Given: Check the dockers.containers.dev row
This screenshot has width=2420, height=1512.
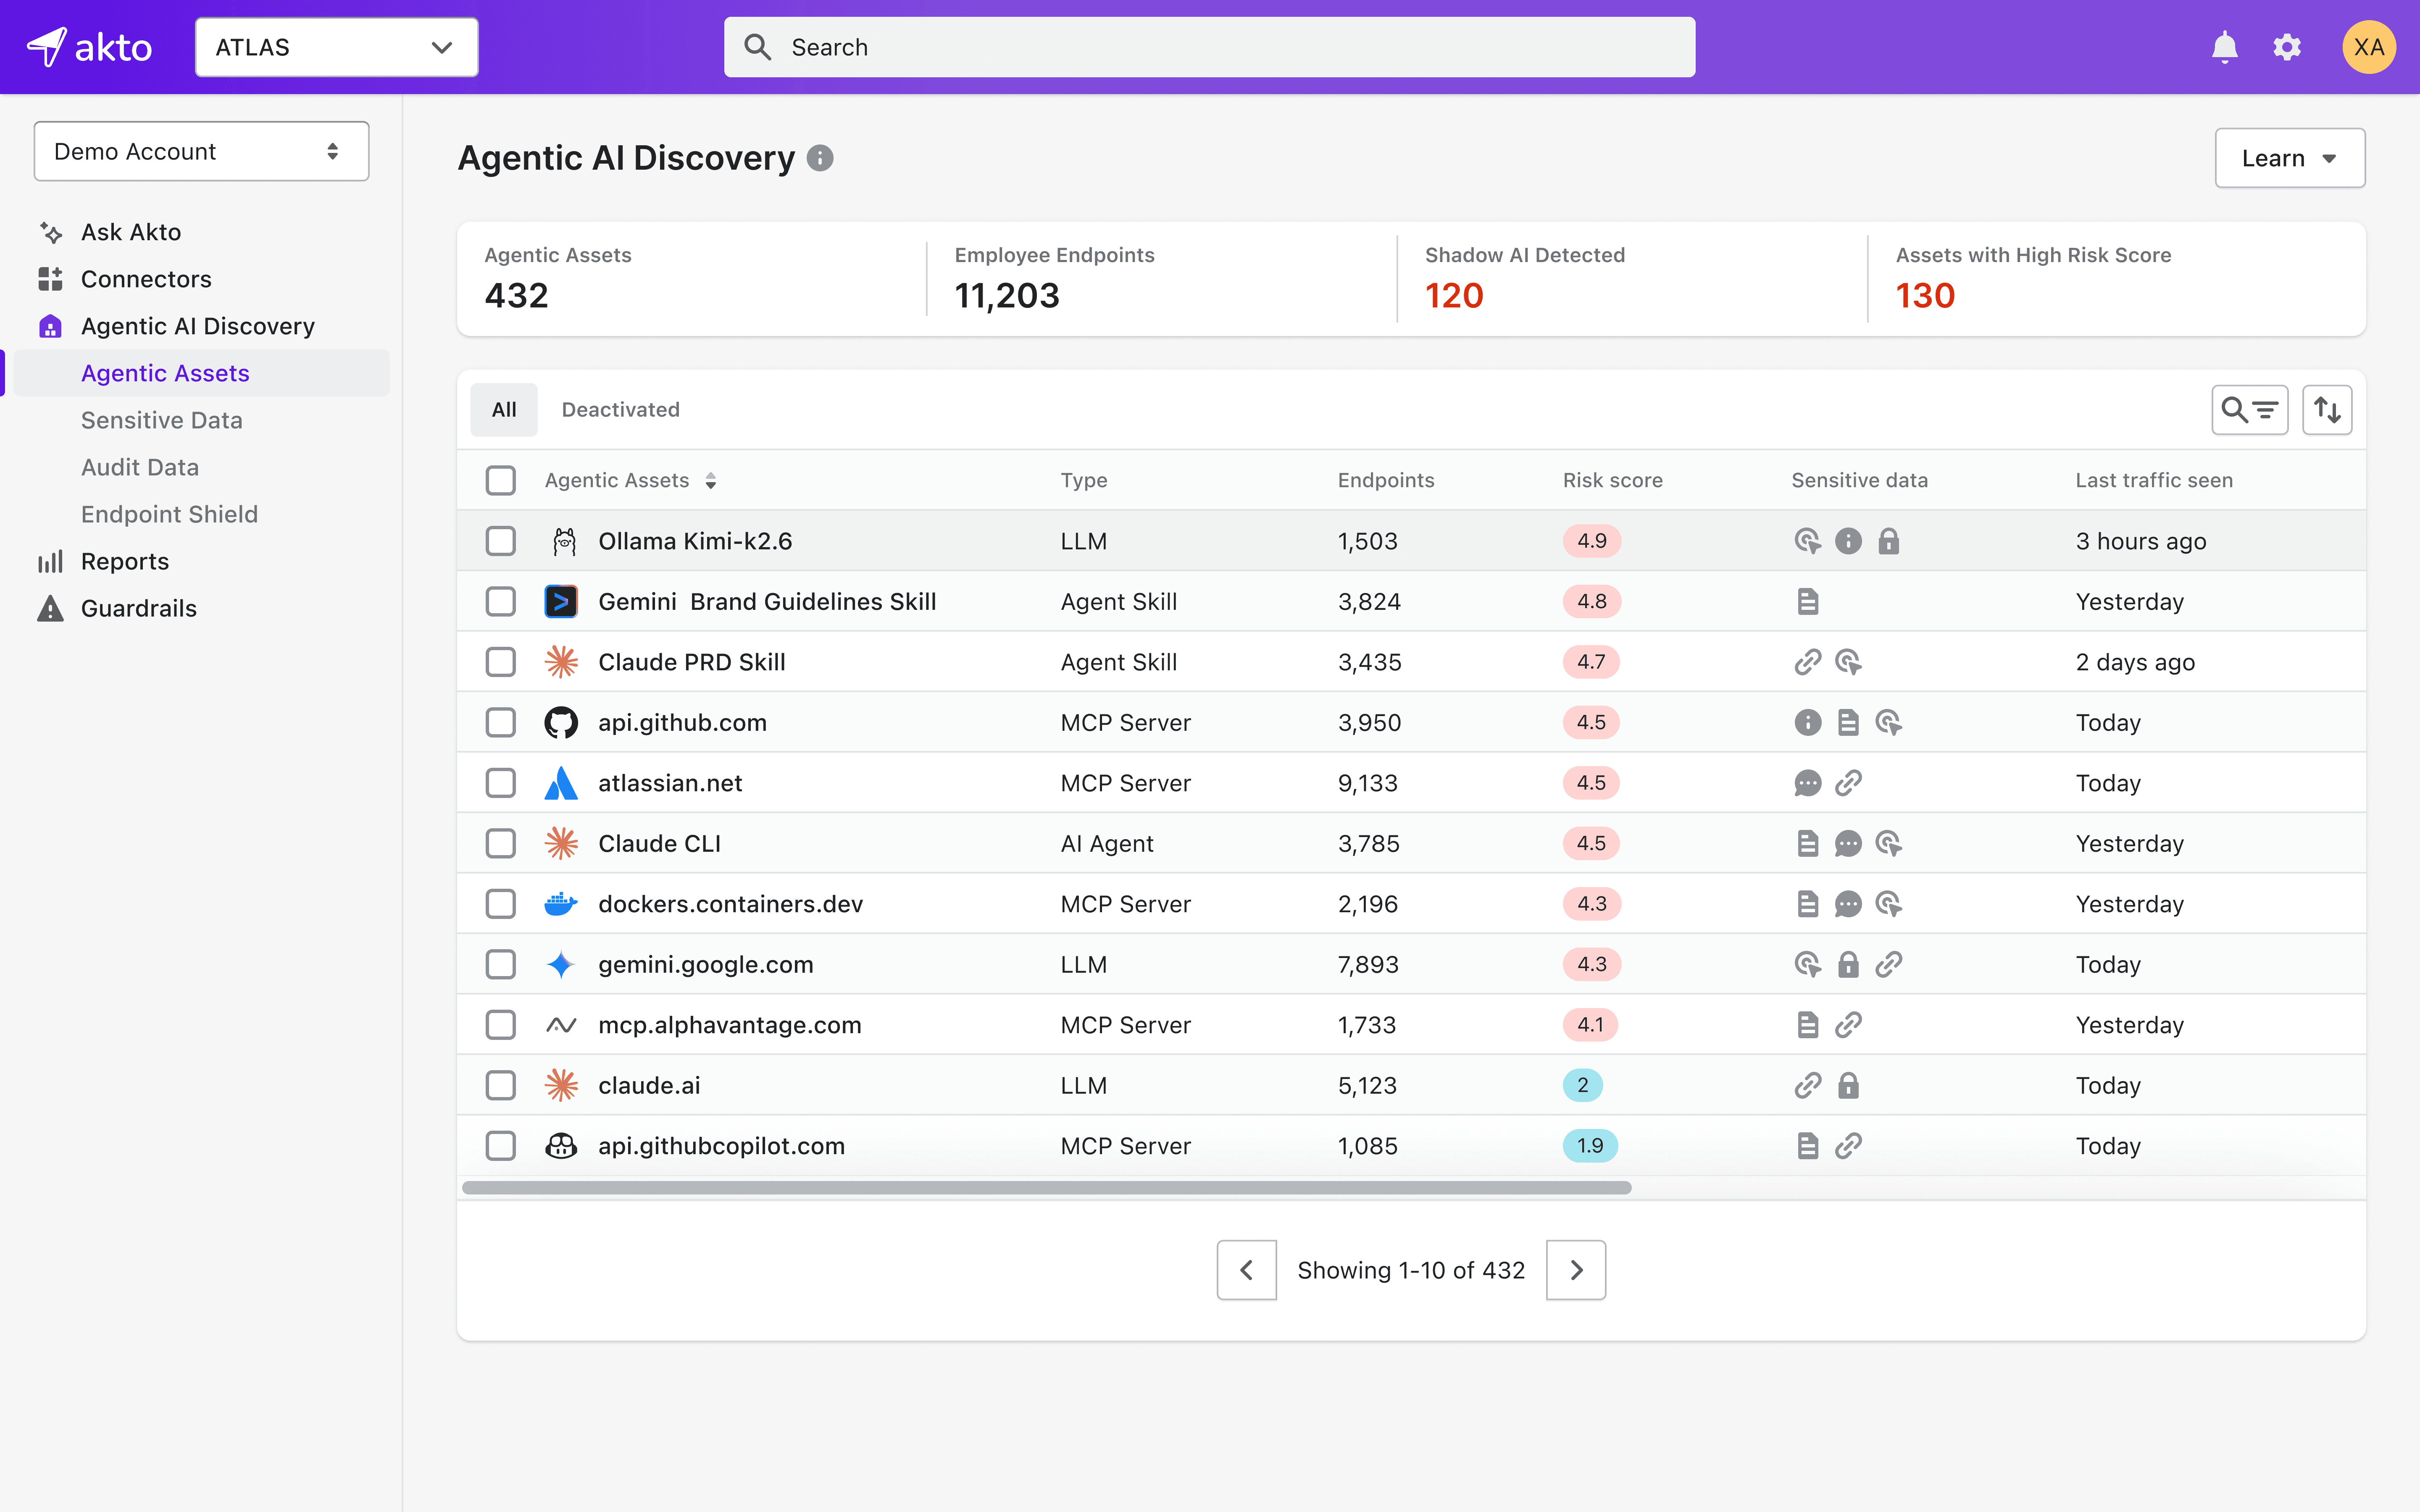Looking at the screenshot, I should [500, 904].
